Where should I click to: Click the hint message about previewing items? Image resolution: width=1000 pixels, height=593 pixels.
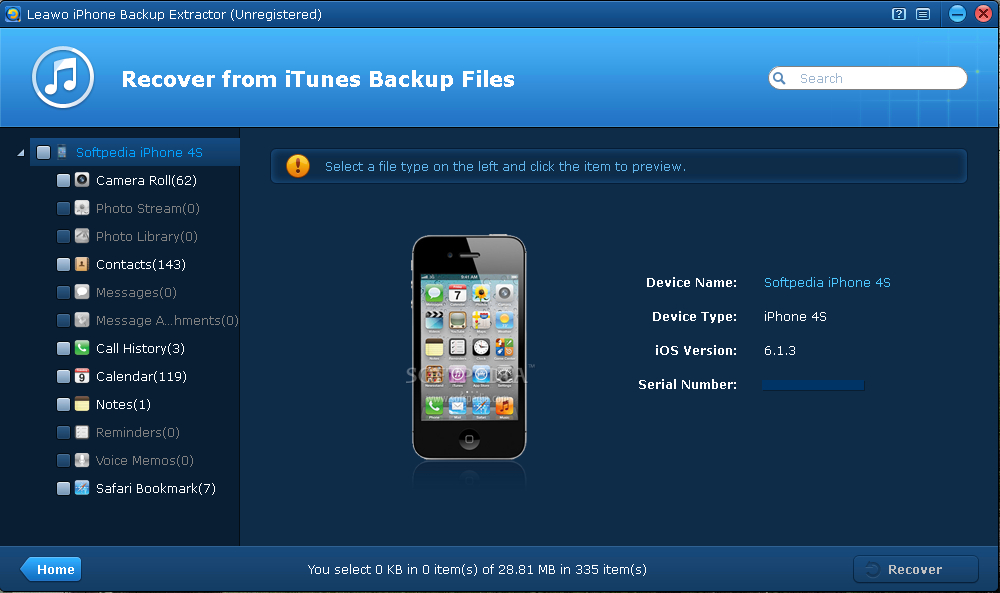pyautogui.click(x=506, y=166)
